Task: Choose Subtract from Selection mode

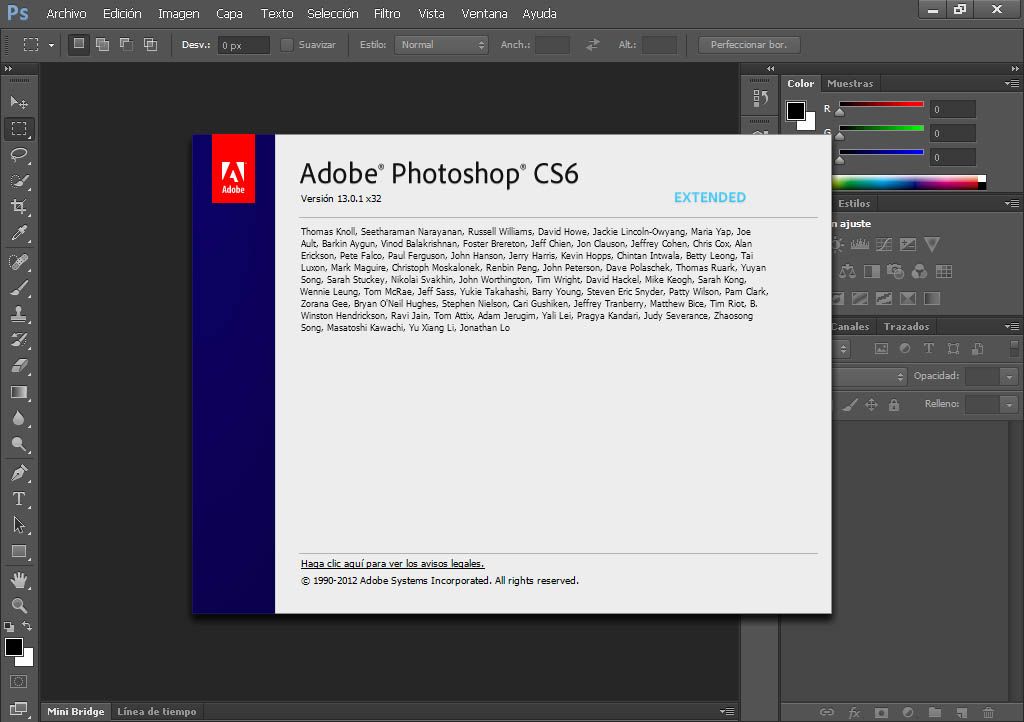Action: tap(127, 44)
